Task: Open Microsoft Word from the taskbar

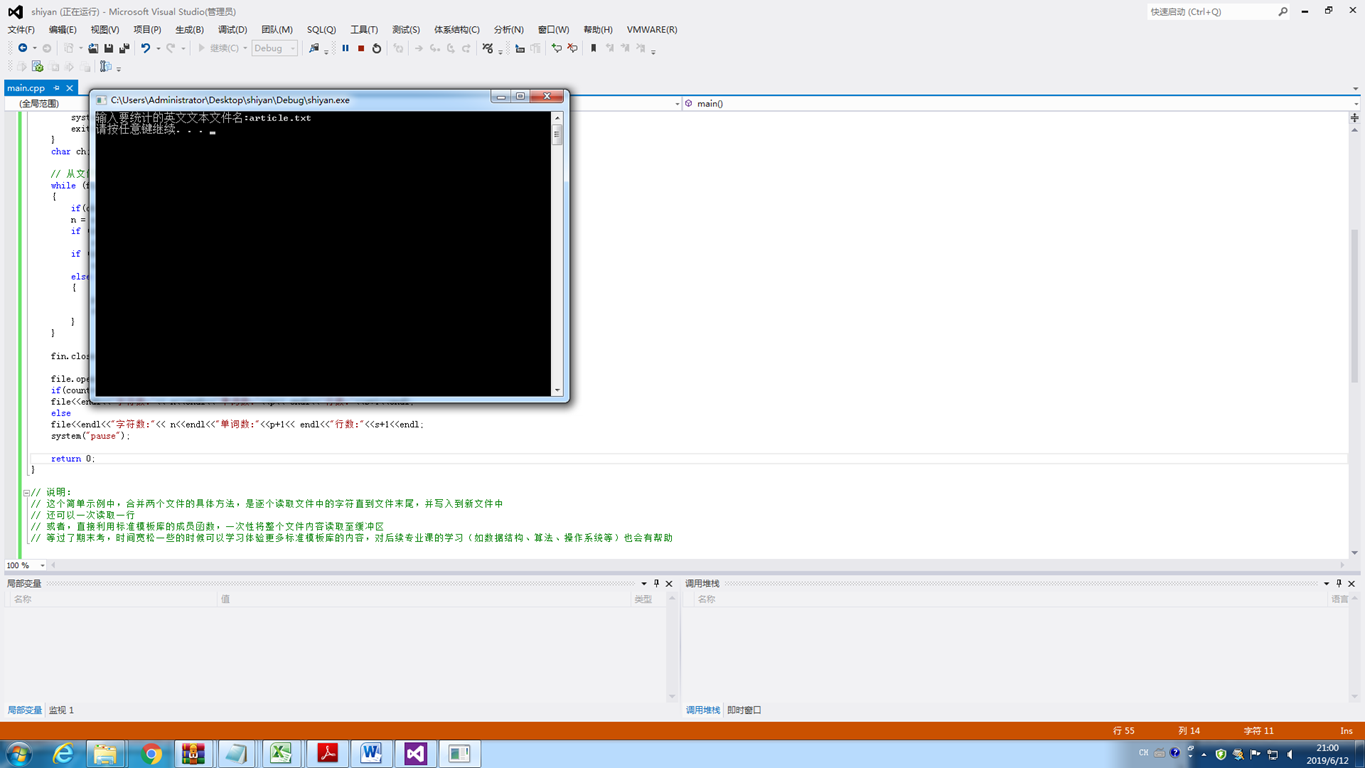Action: (x=371, y=753)
